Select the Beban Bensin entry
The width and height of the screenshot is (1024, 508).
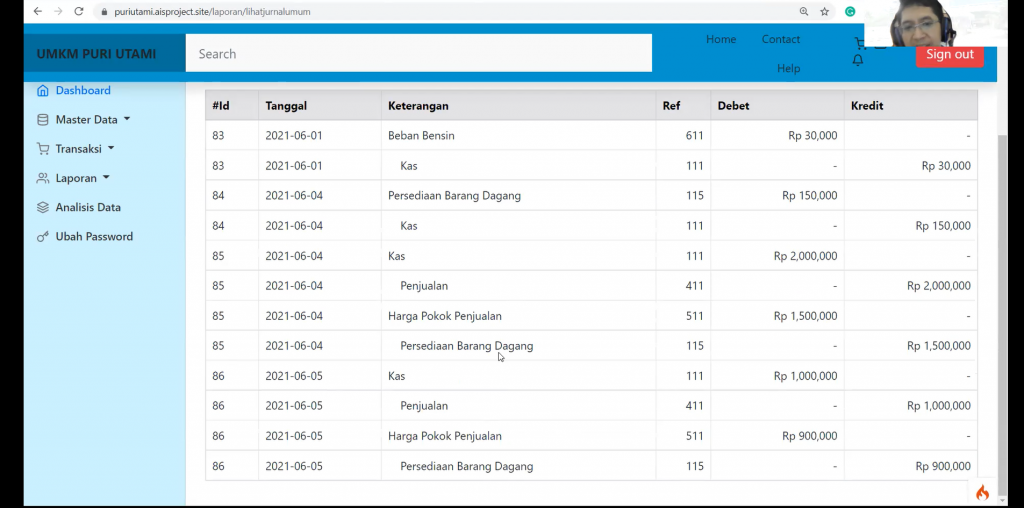pos(421,136)
